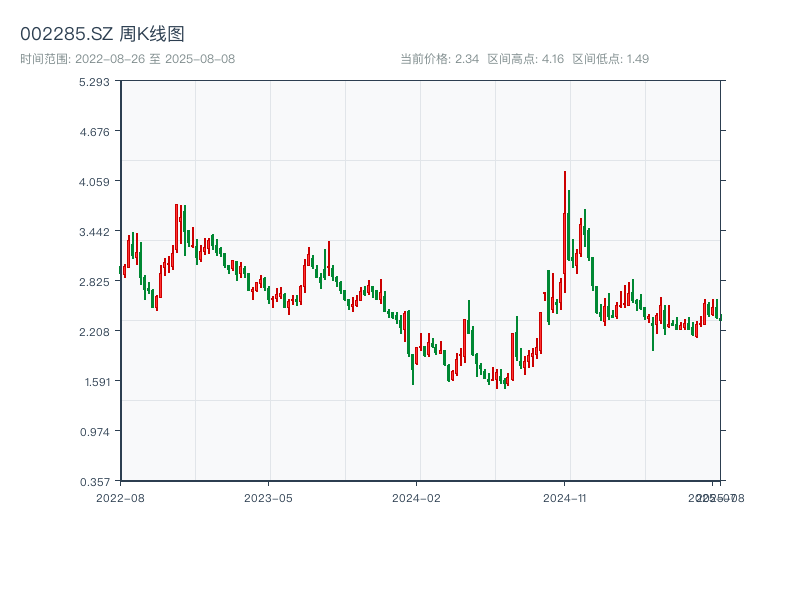Image resolution: width=800 pixels, height=600 pixels.
Task: Select the 2023-05 date on time axis
Action: point(268,497)
